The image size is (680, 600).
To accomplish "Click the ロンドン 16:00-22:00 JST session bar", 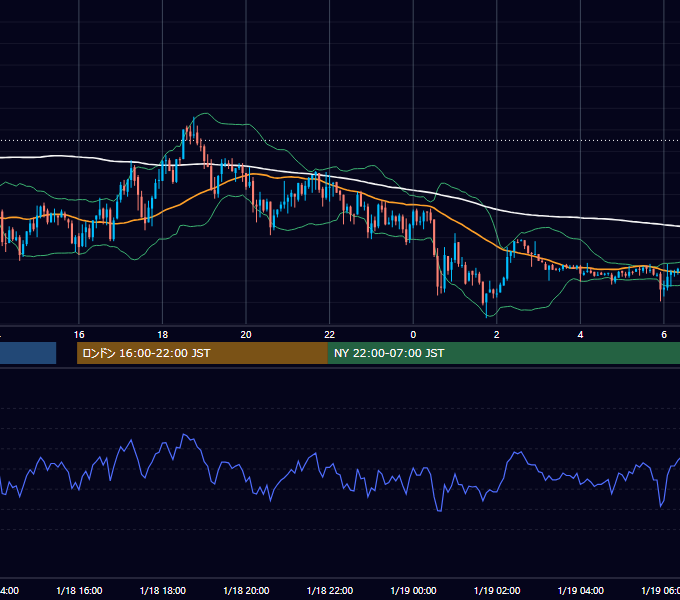I will [202, 353].
